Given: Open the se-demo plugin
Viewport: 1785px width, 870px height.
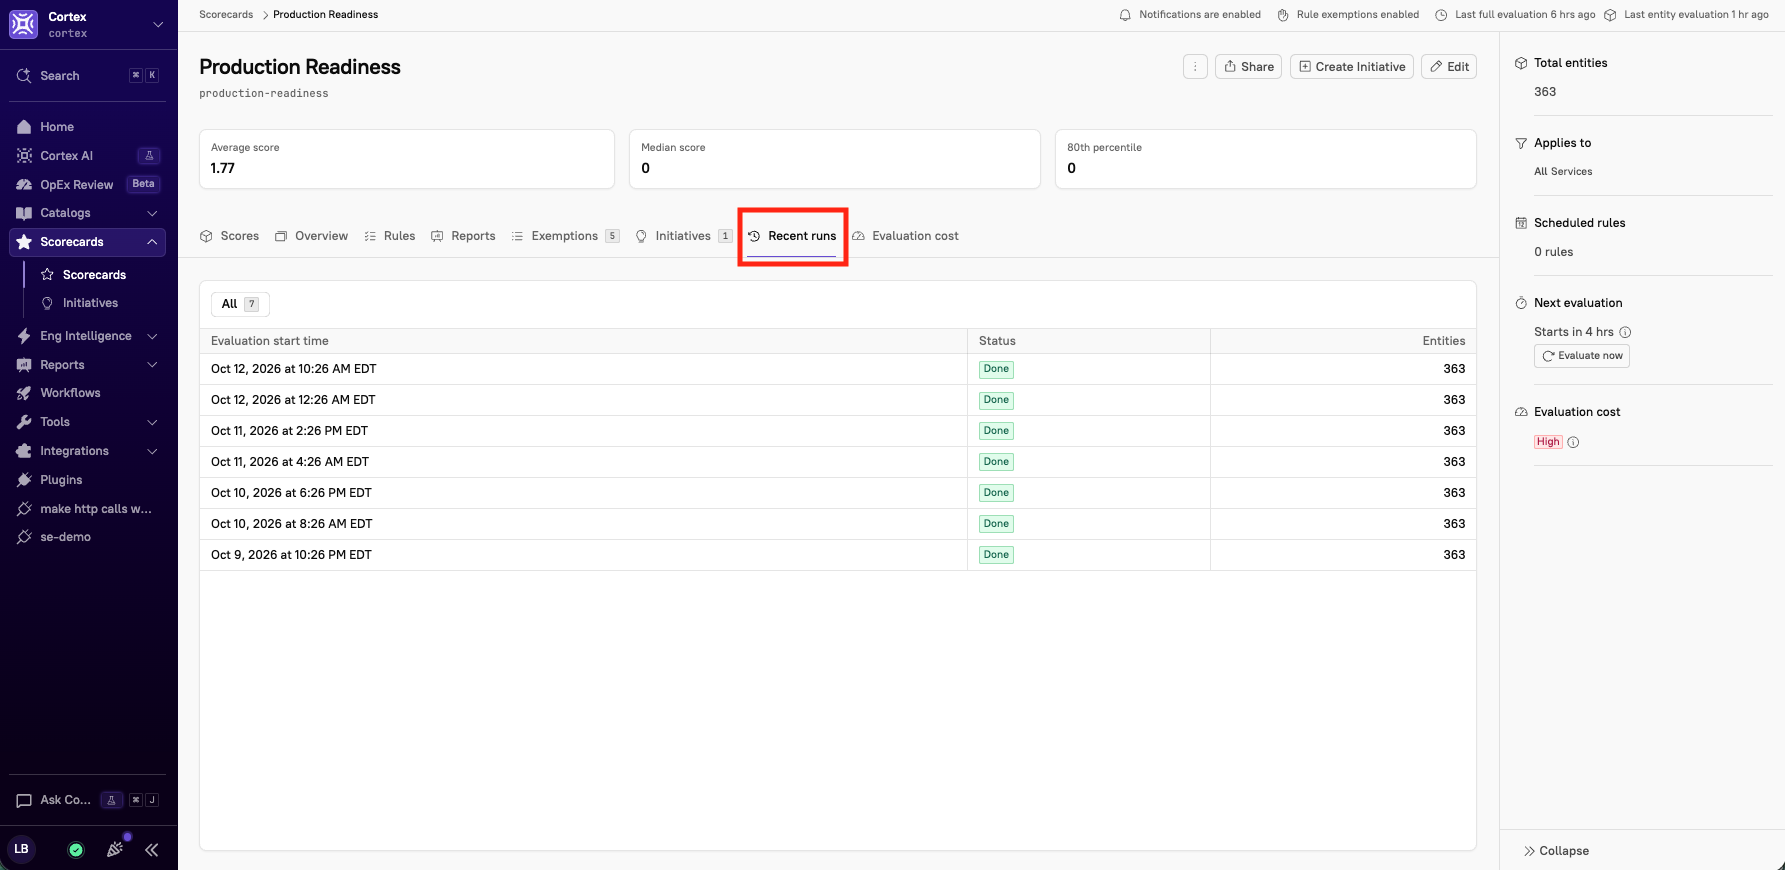Looking at the screenshot, I should tap(88, 537).
